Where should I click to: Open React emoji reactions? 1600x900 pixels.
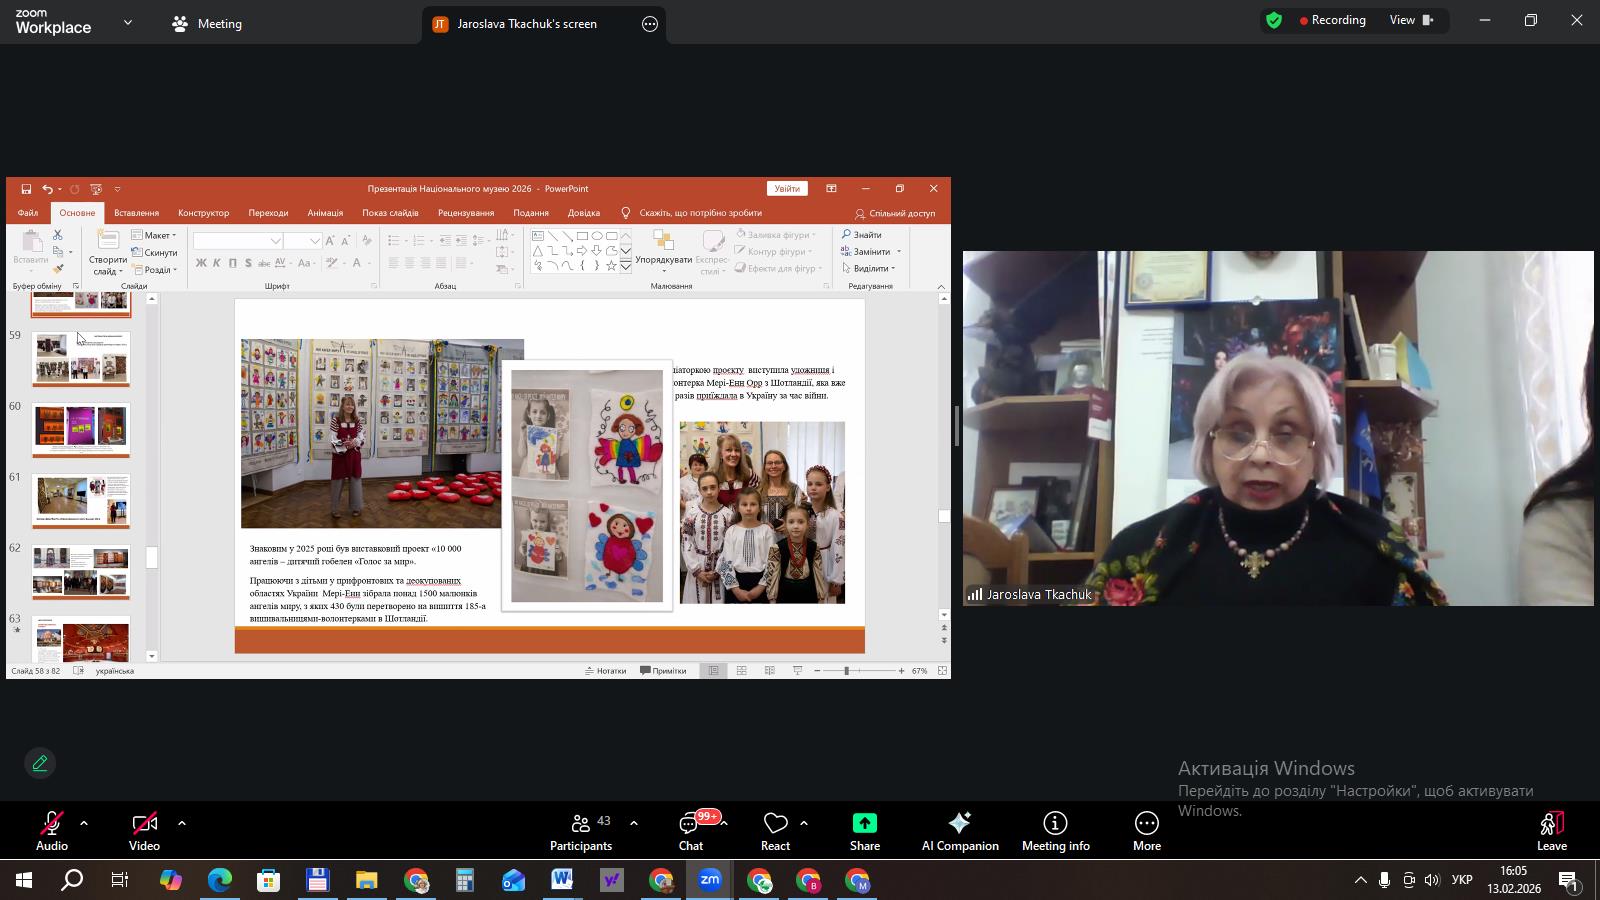[x=775, y=831]
